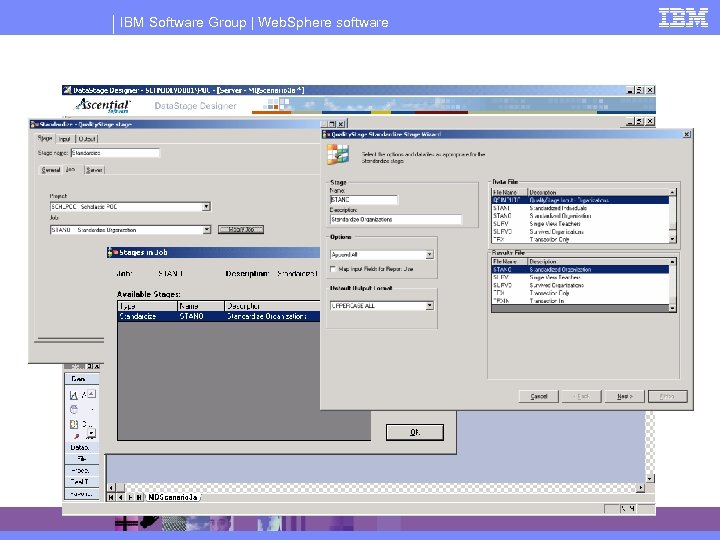Image resolution: width=720 pixels, height=540 pixels.
Task: Click the Back button in wizard
Action: (581, 396)
